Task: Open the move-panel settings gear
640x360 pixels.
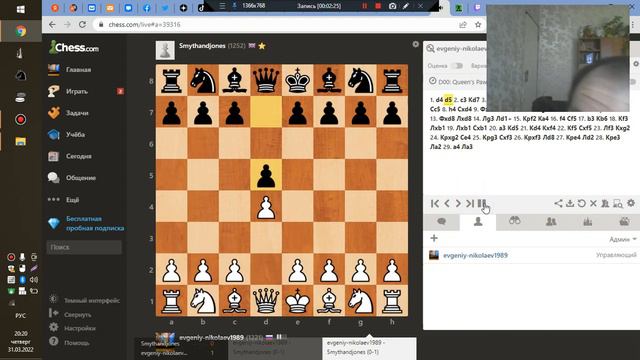Action: tap(631, 203)
